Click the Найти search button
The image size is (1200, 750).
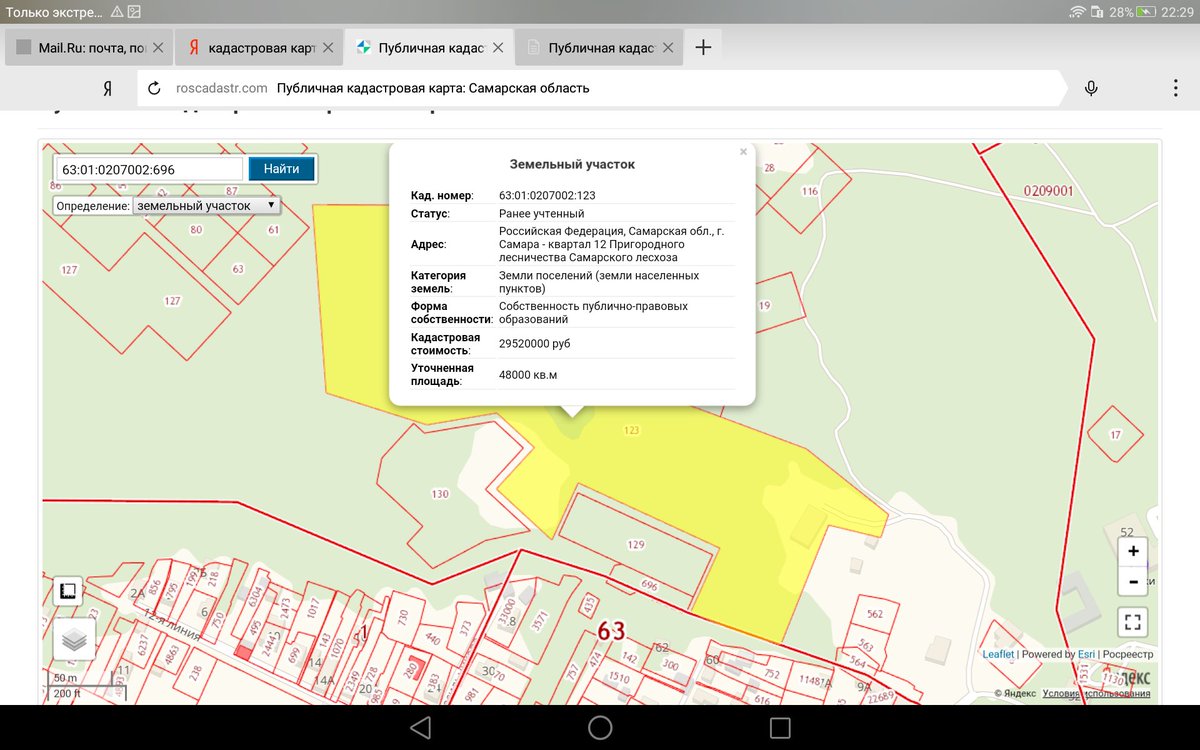(x=281, y=169)
